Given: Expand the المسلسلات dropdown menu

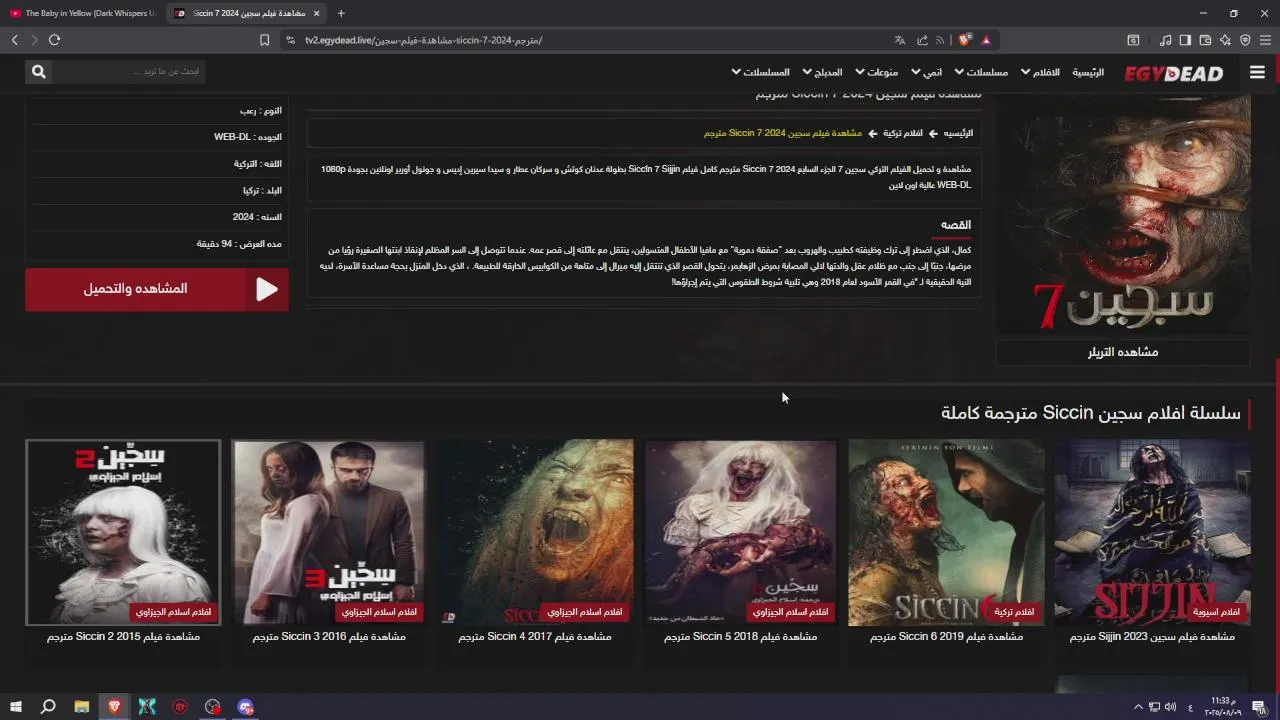Looking at the screenshot, I should (x=761, y=72).
